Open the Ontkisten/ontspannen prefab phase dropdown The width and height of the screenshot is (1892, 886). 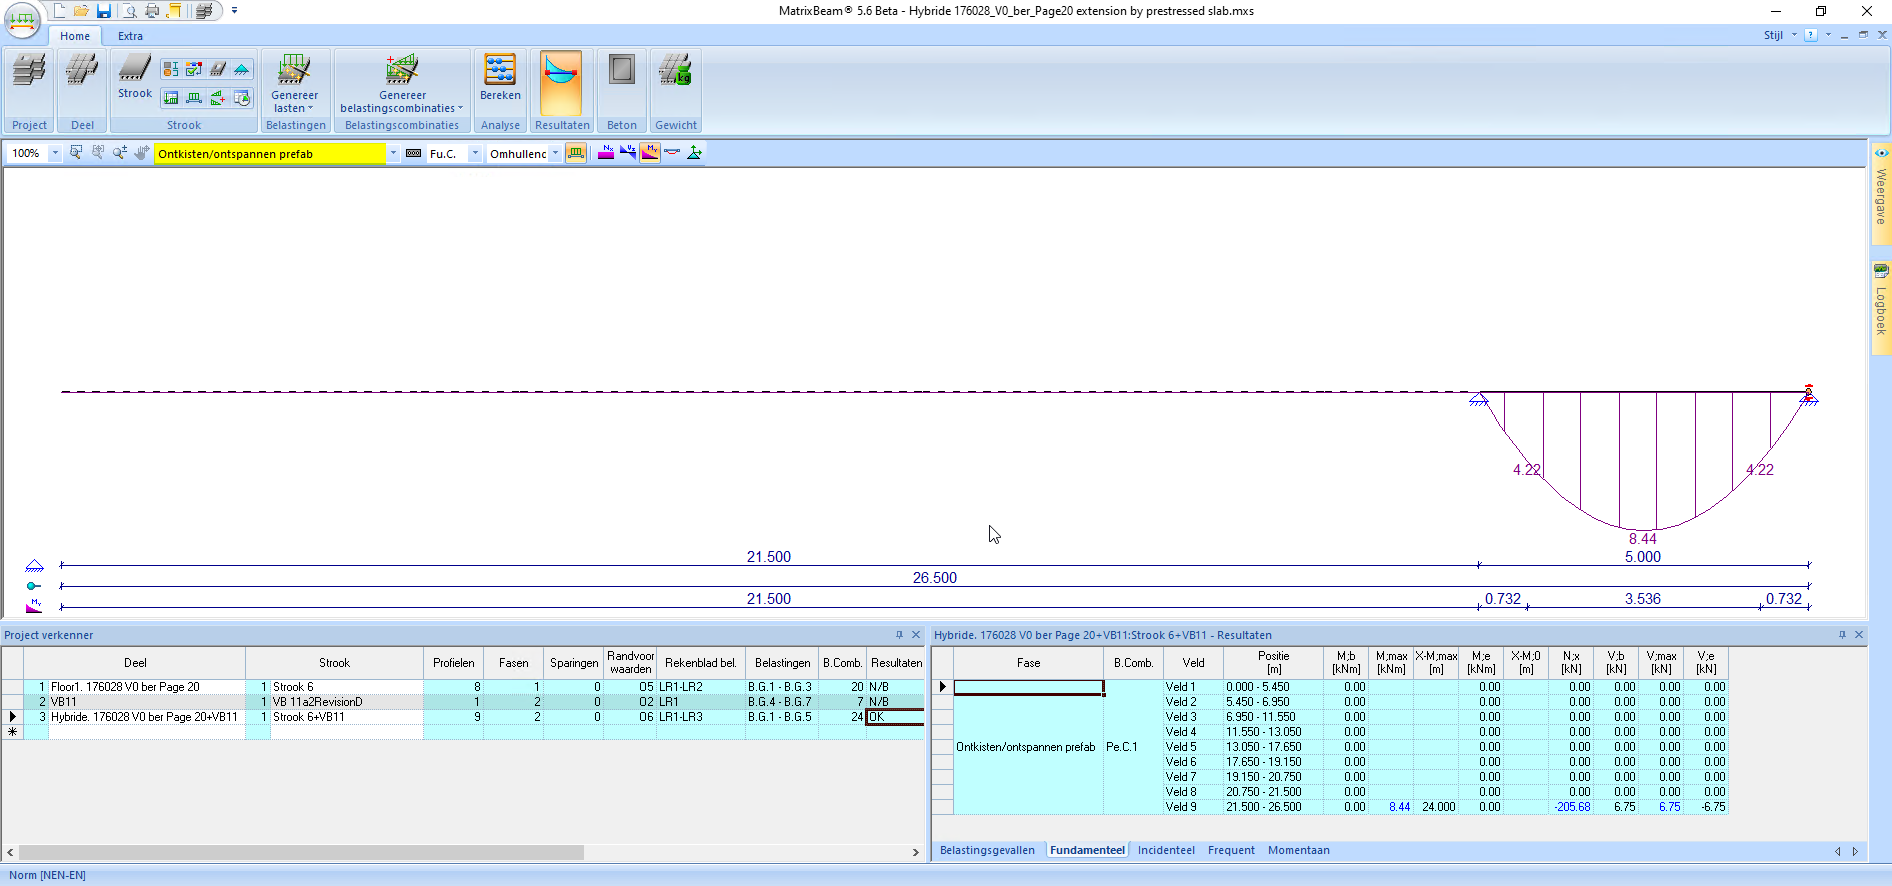pos(393,153)
